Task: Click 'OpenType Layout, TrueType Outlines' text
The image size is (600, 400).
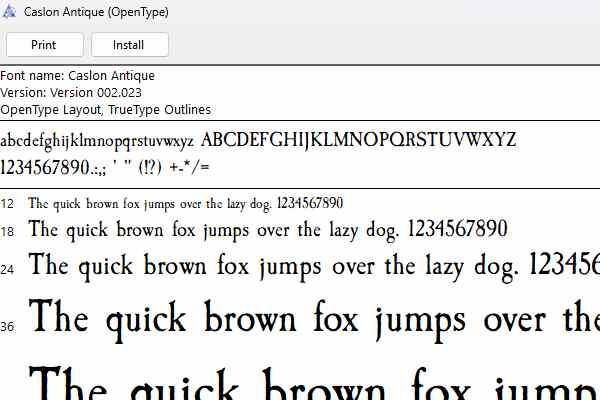Action: 106,110
